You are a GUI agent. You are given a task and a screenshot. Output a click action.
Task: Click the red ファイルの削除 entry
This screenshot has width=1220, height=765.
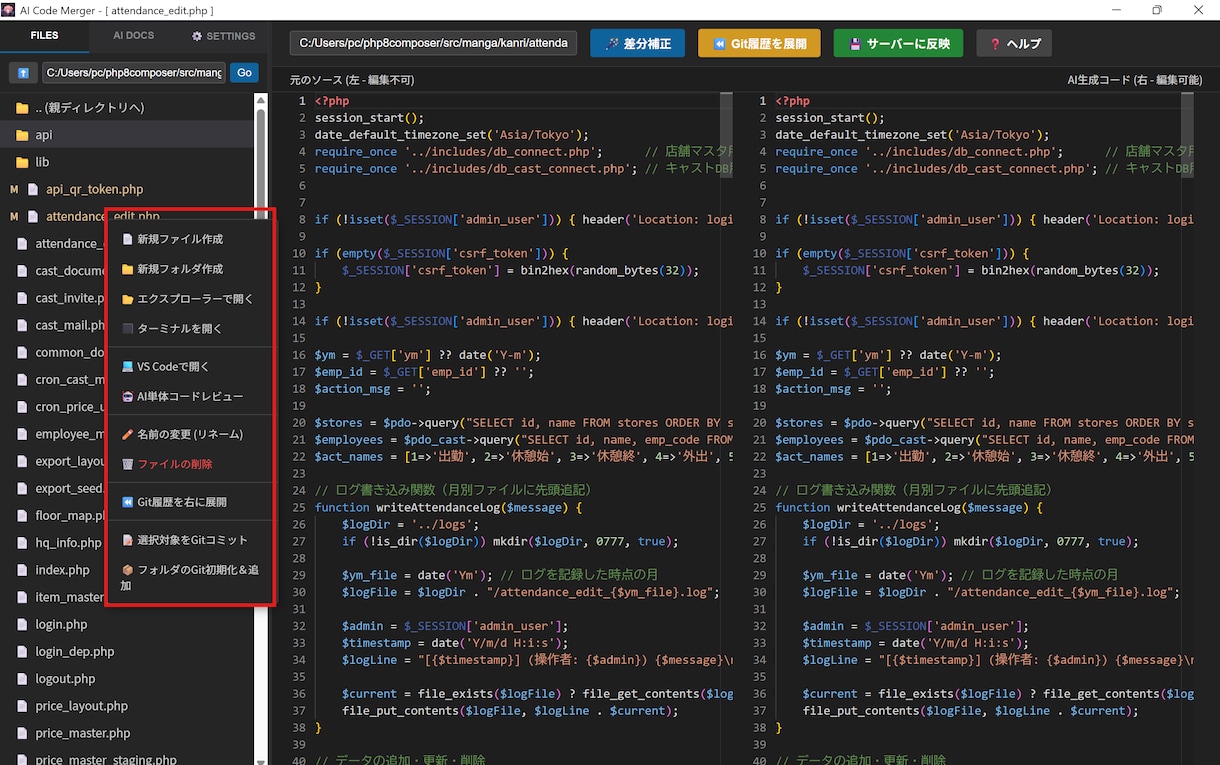tap(190, 464)
